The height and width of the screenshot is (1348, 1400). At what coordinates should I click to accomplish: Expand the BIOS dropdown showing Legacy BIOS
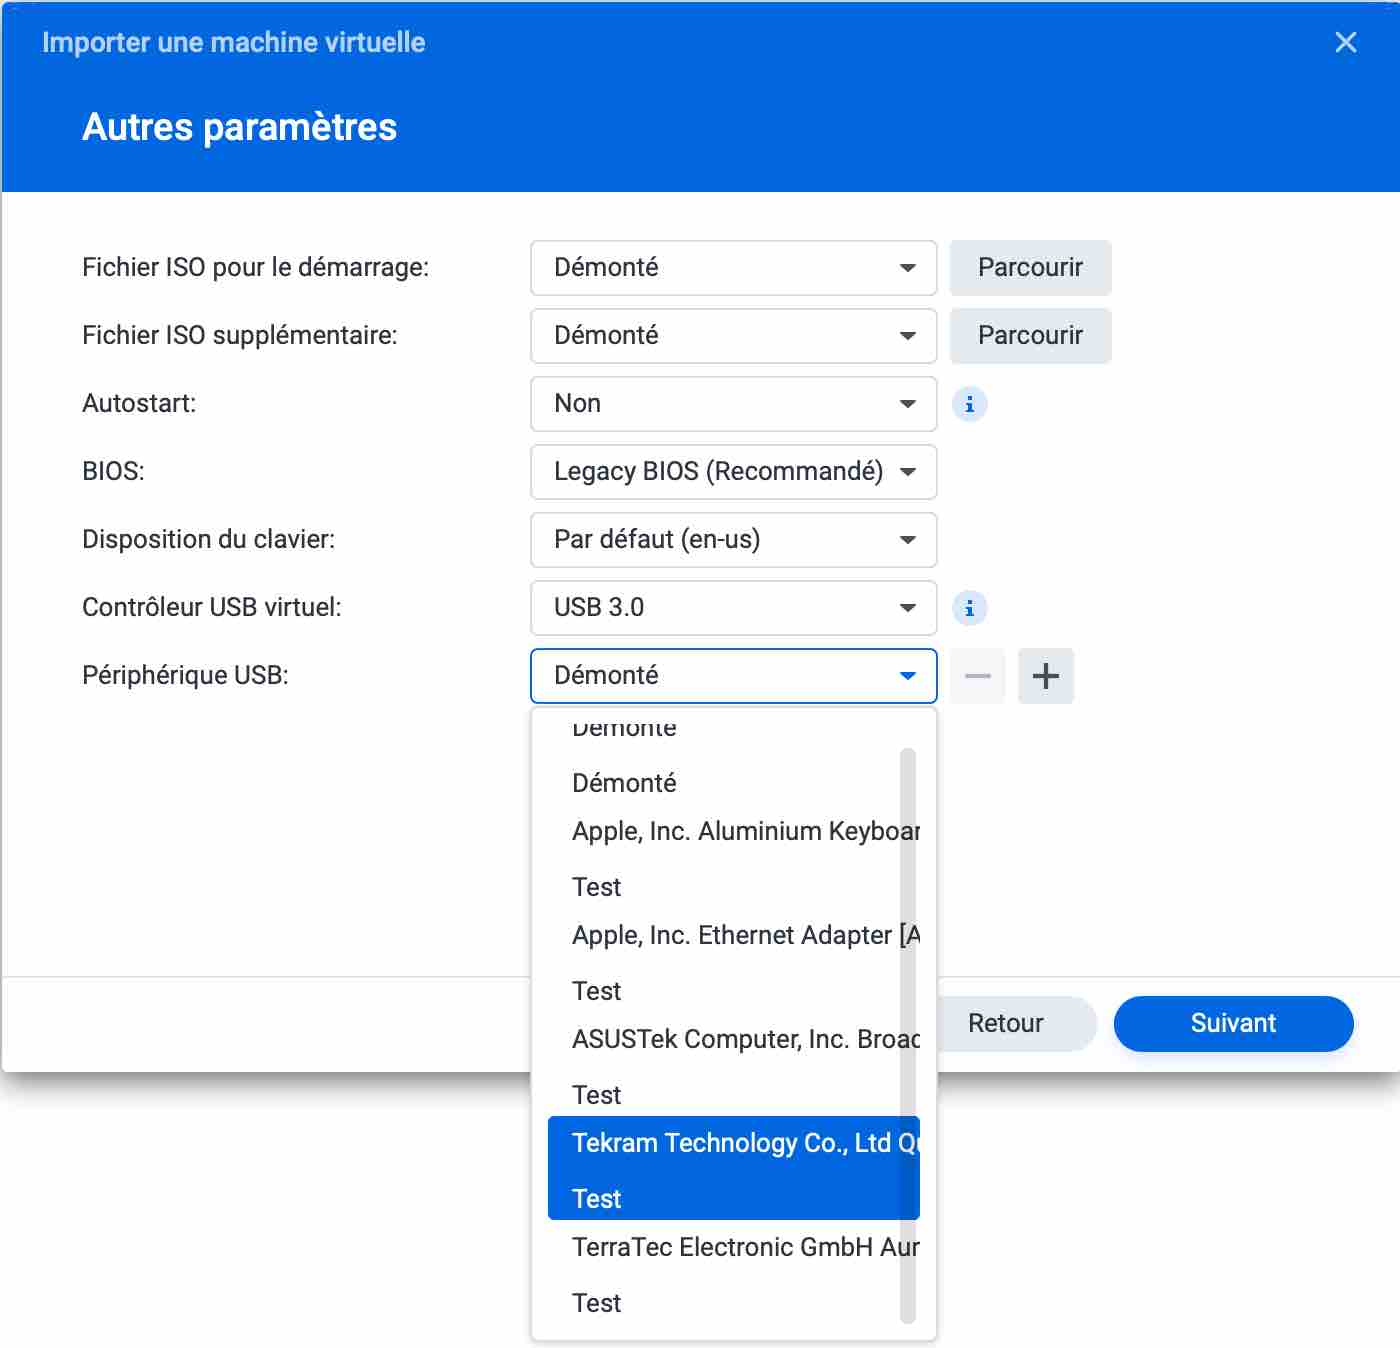click(733, 472)
